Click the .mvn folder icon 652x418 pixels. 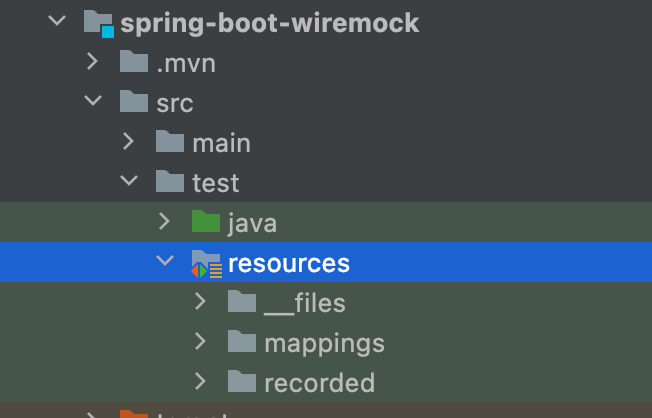tap(134, 61)
